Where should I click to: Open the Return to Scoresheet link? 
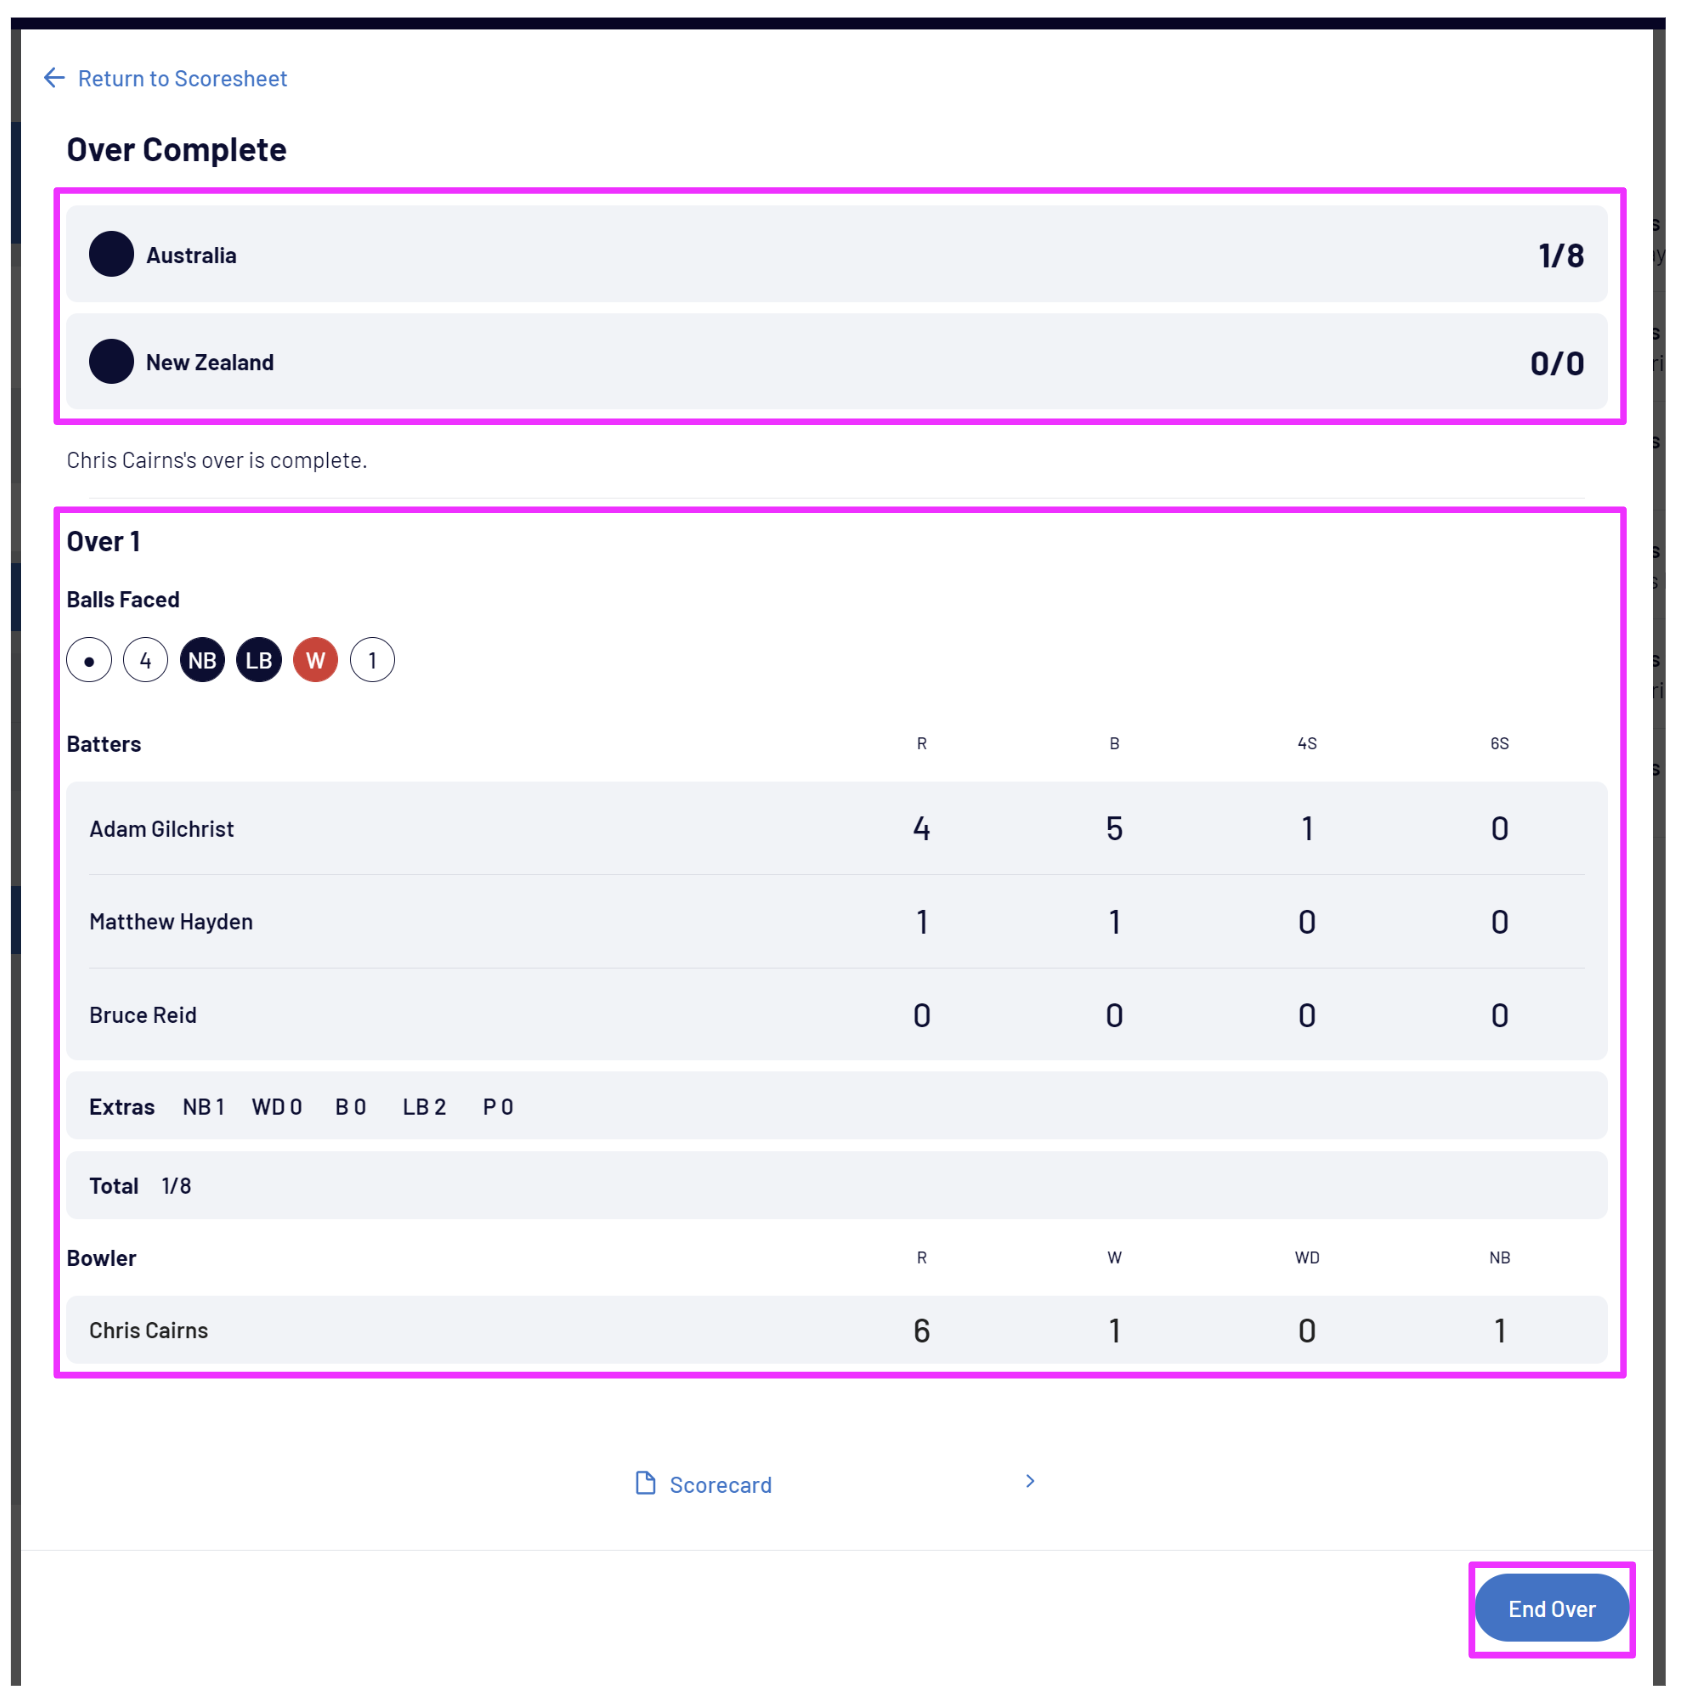pos(182,79)
